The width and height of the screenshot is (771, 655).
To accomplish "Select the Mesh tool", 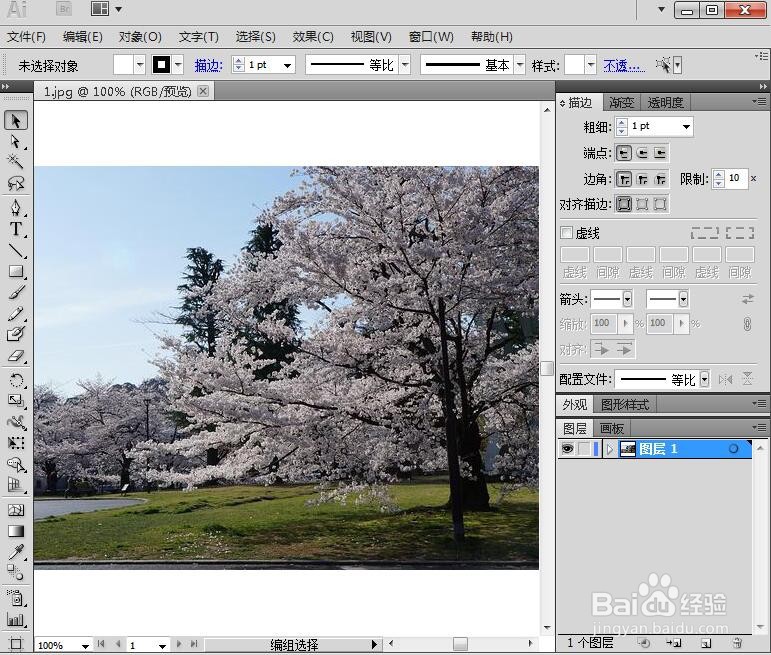I will pos(16,510).
